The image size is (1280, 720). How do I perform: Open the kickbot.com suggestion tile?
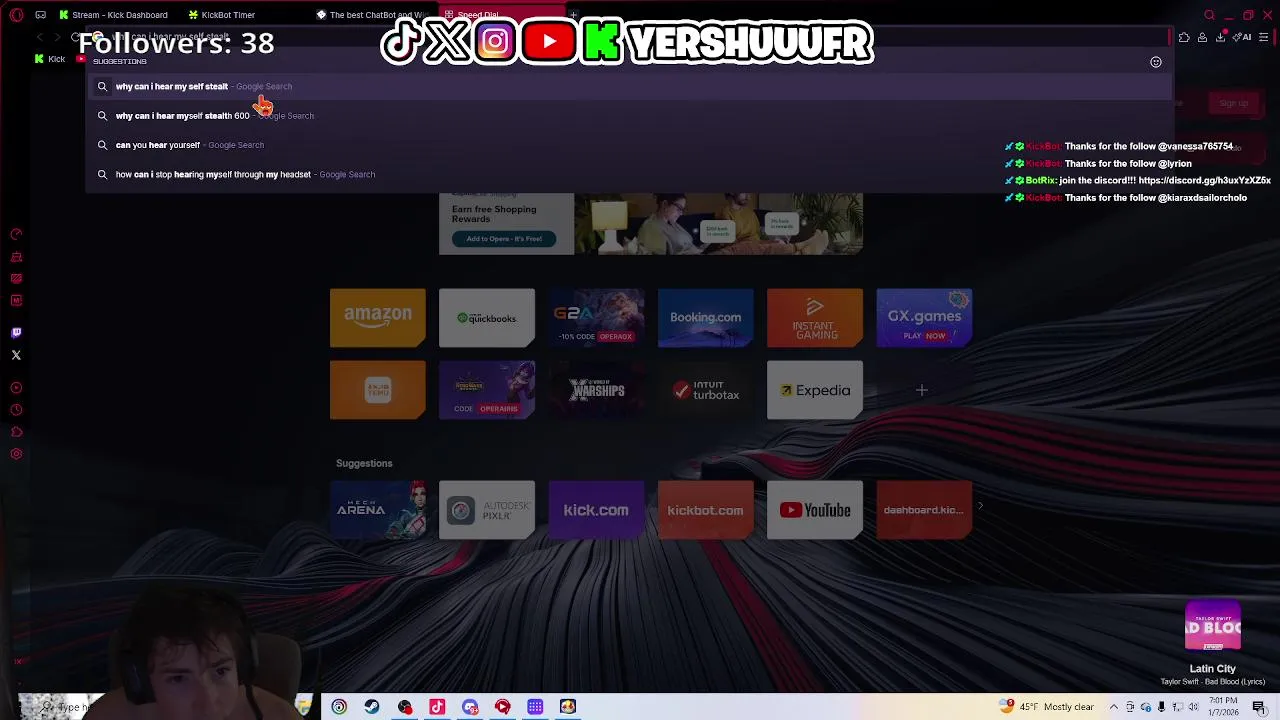(x=705, y=510)
